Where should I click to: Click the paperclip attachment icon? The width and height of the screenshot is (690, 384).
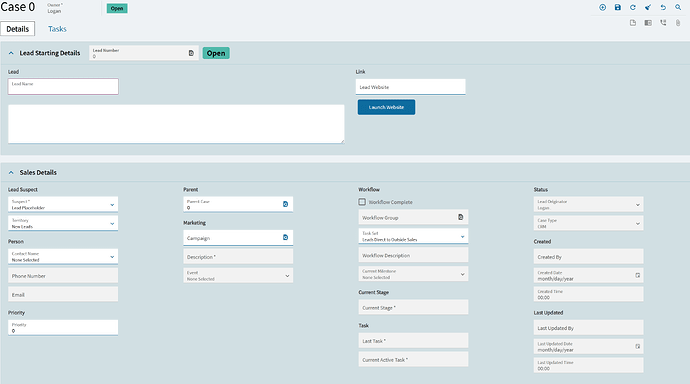pyautogui.click(x=678, y=23)
